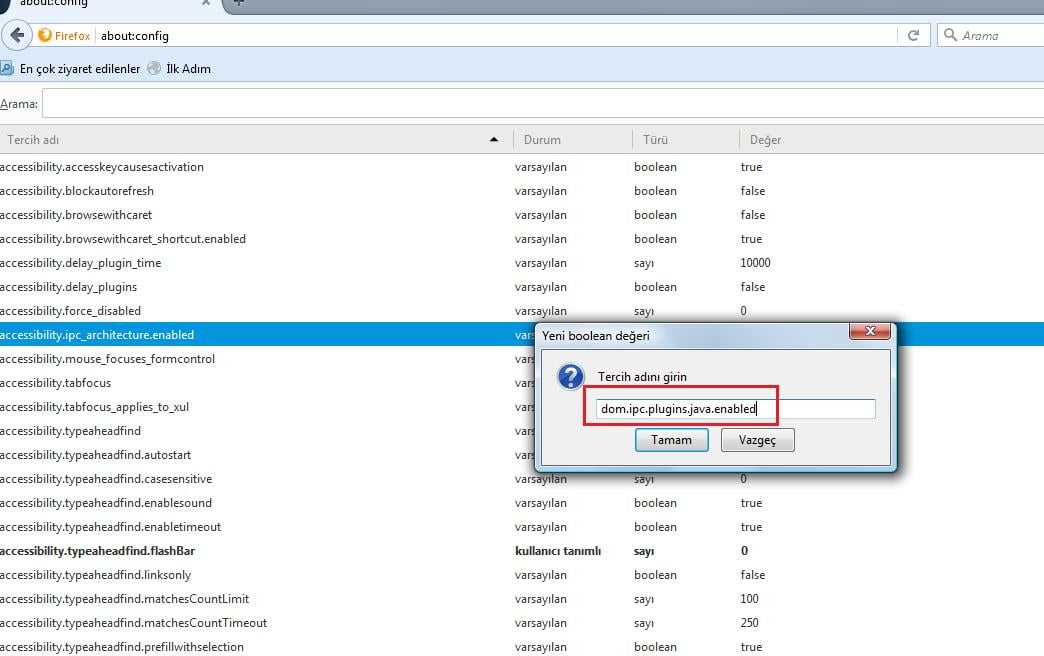
Task: Click the Türü column header
Action: pos(655,139)
